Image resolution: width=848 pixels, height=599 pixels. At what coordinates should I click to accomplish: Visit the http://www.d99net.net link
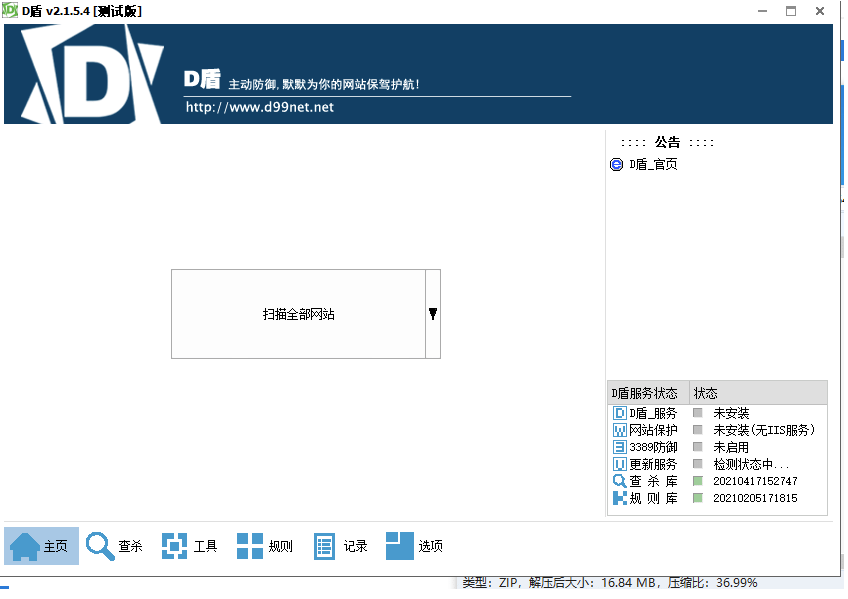[x=260, y=108]
